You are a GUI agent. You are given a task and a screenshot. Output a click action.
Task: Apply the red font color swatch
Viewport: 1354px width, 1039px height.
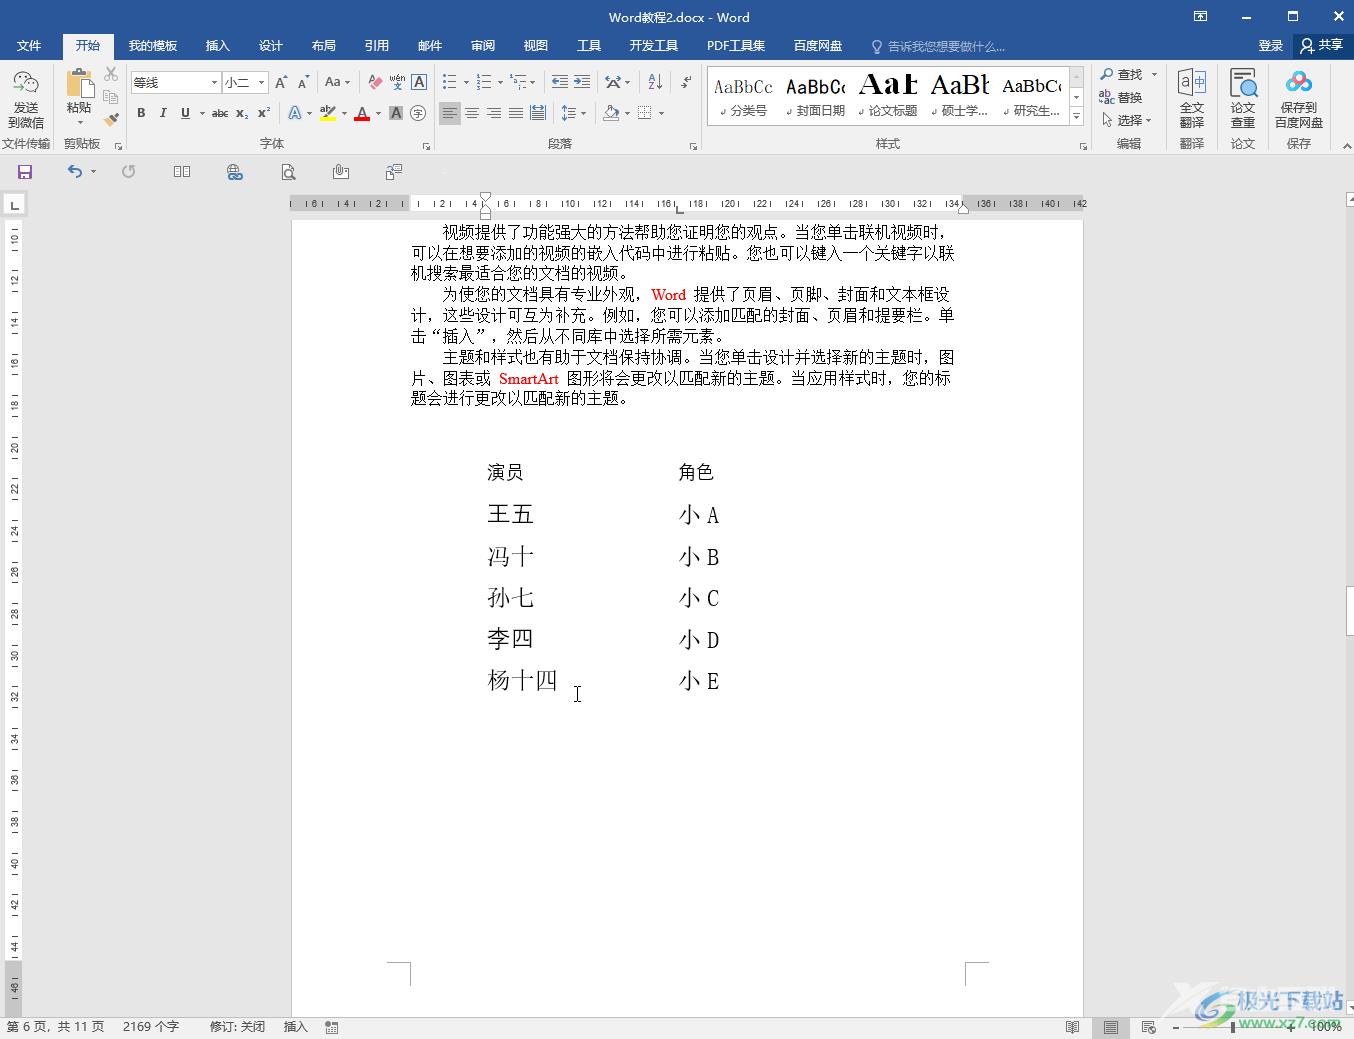[x=362, y=113]
